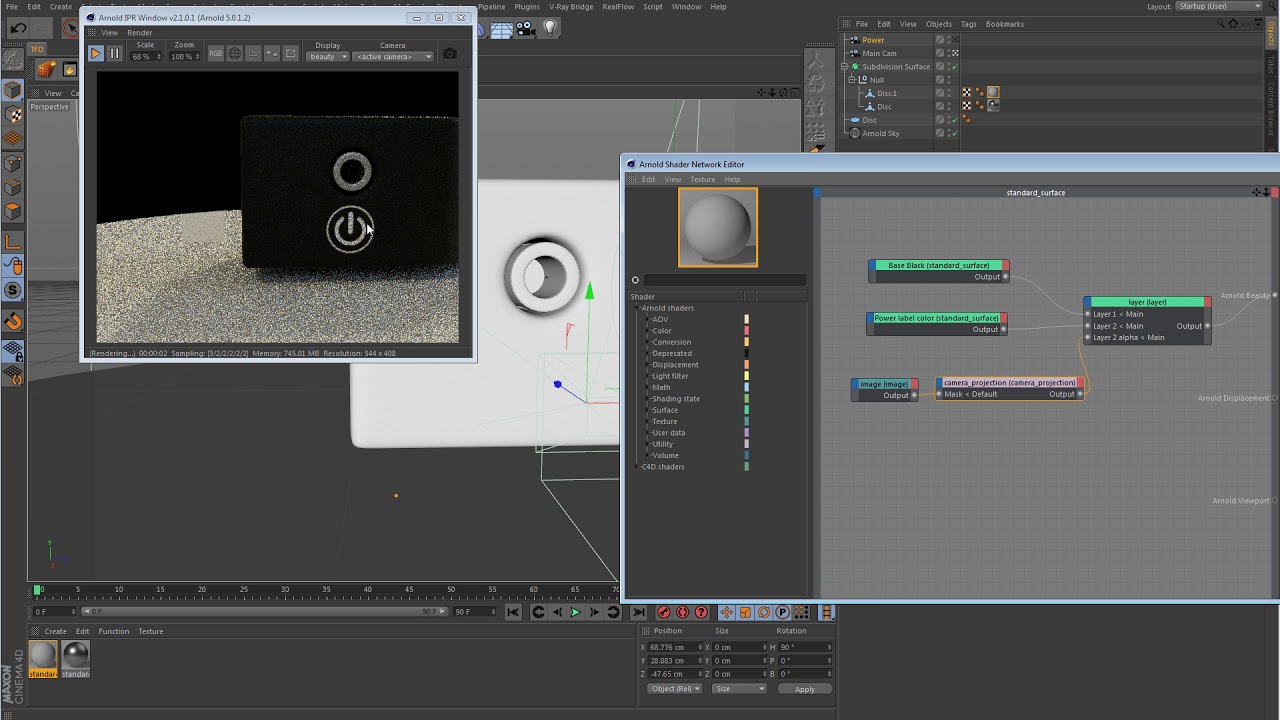This screenshot has height=720, width=1280.
Task: Toggle Power camera layer box
Action: (940, 40)
